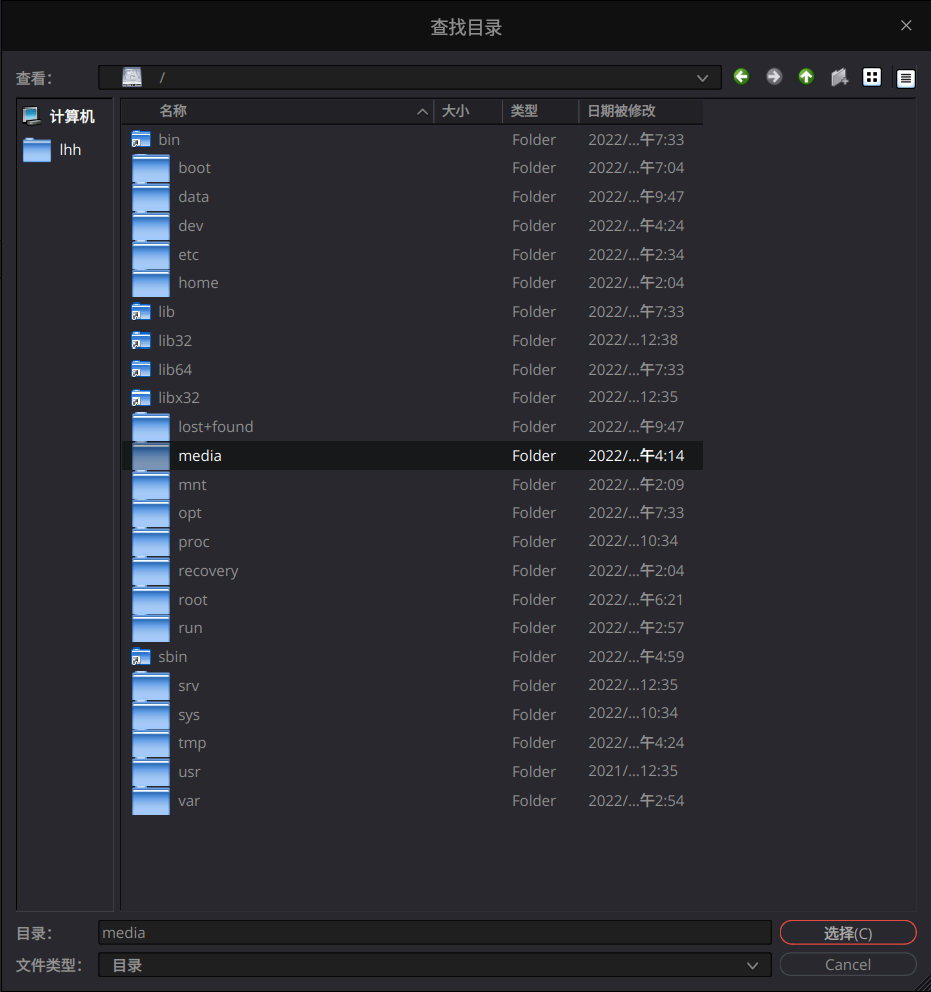The height and width of the screenshot is (992, 931).
Task: Go forward with the grey right arrow
Action: point(774,77)
